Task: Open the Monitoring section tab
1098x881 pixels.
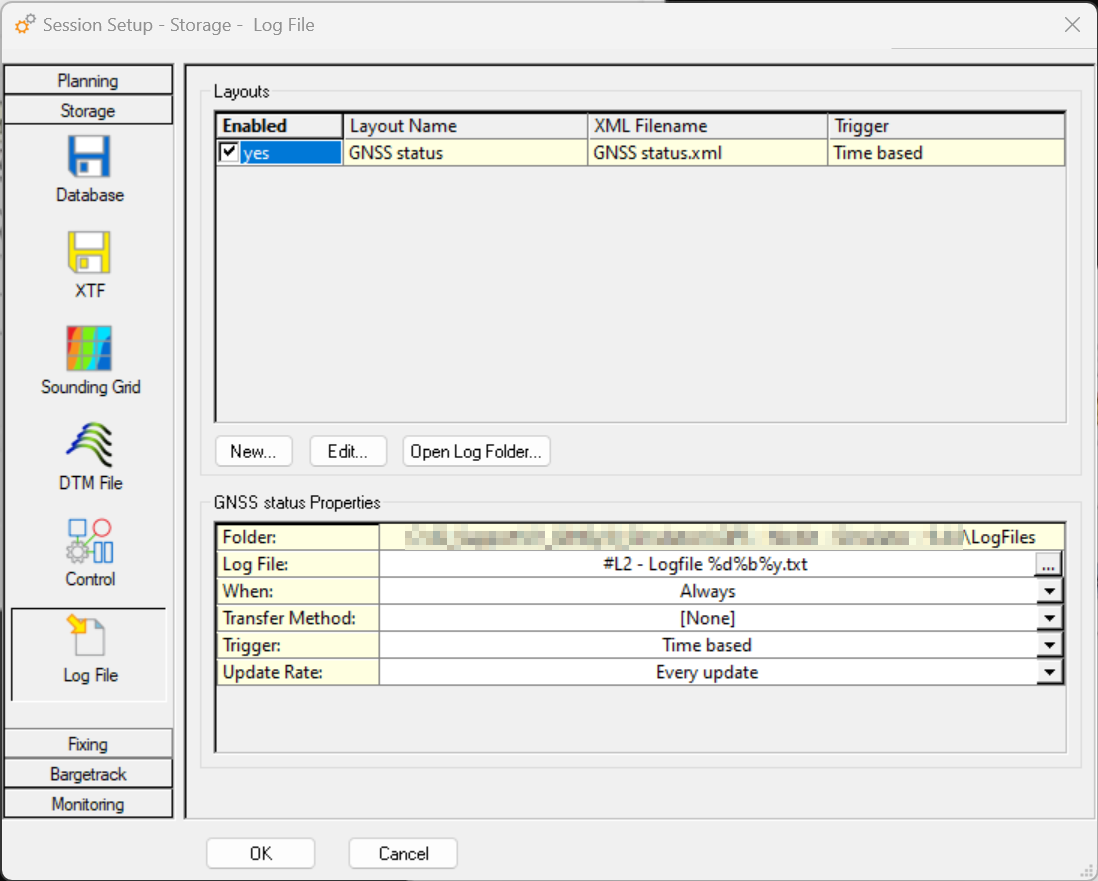Action: (88, 804)
